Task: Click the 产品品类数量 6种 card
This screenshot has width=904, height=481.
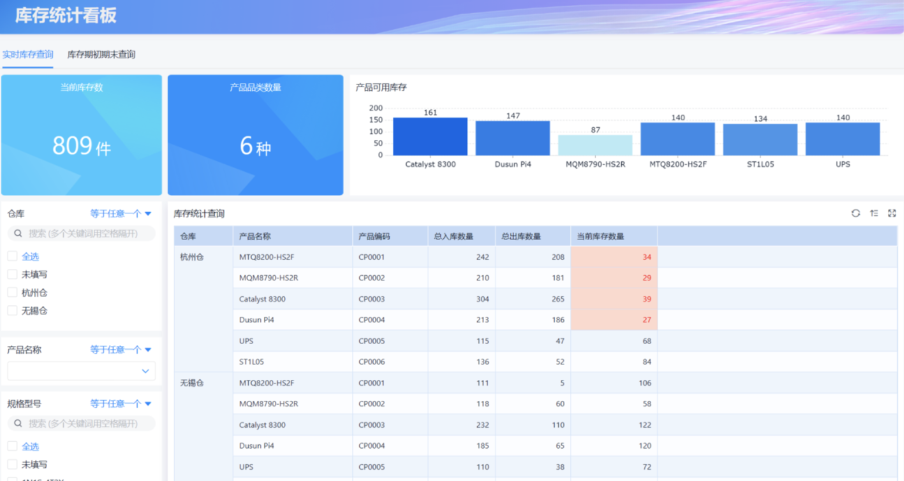Action: [255, 135]
